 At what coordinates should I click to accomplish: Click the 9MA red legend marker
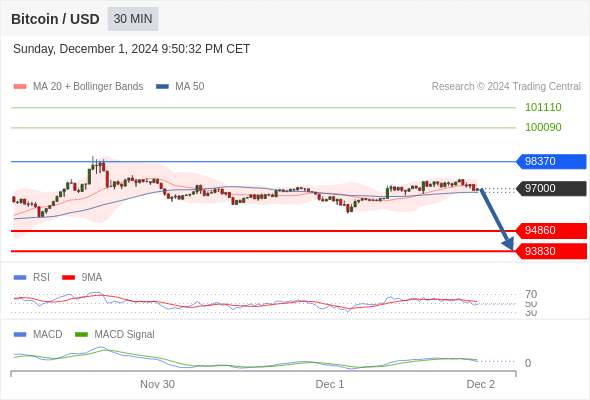click(68, 278)
